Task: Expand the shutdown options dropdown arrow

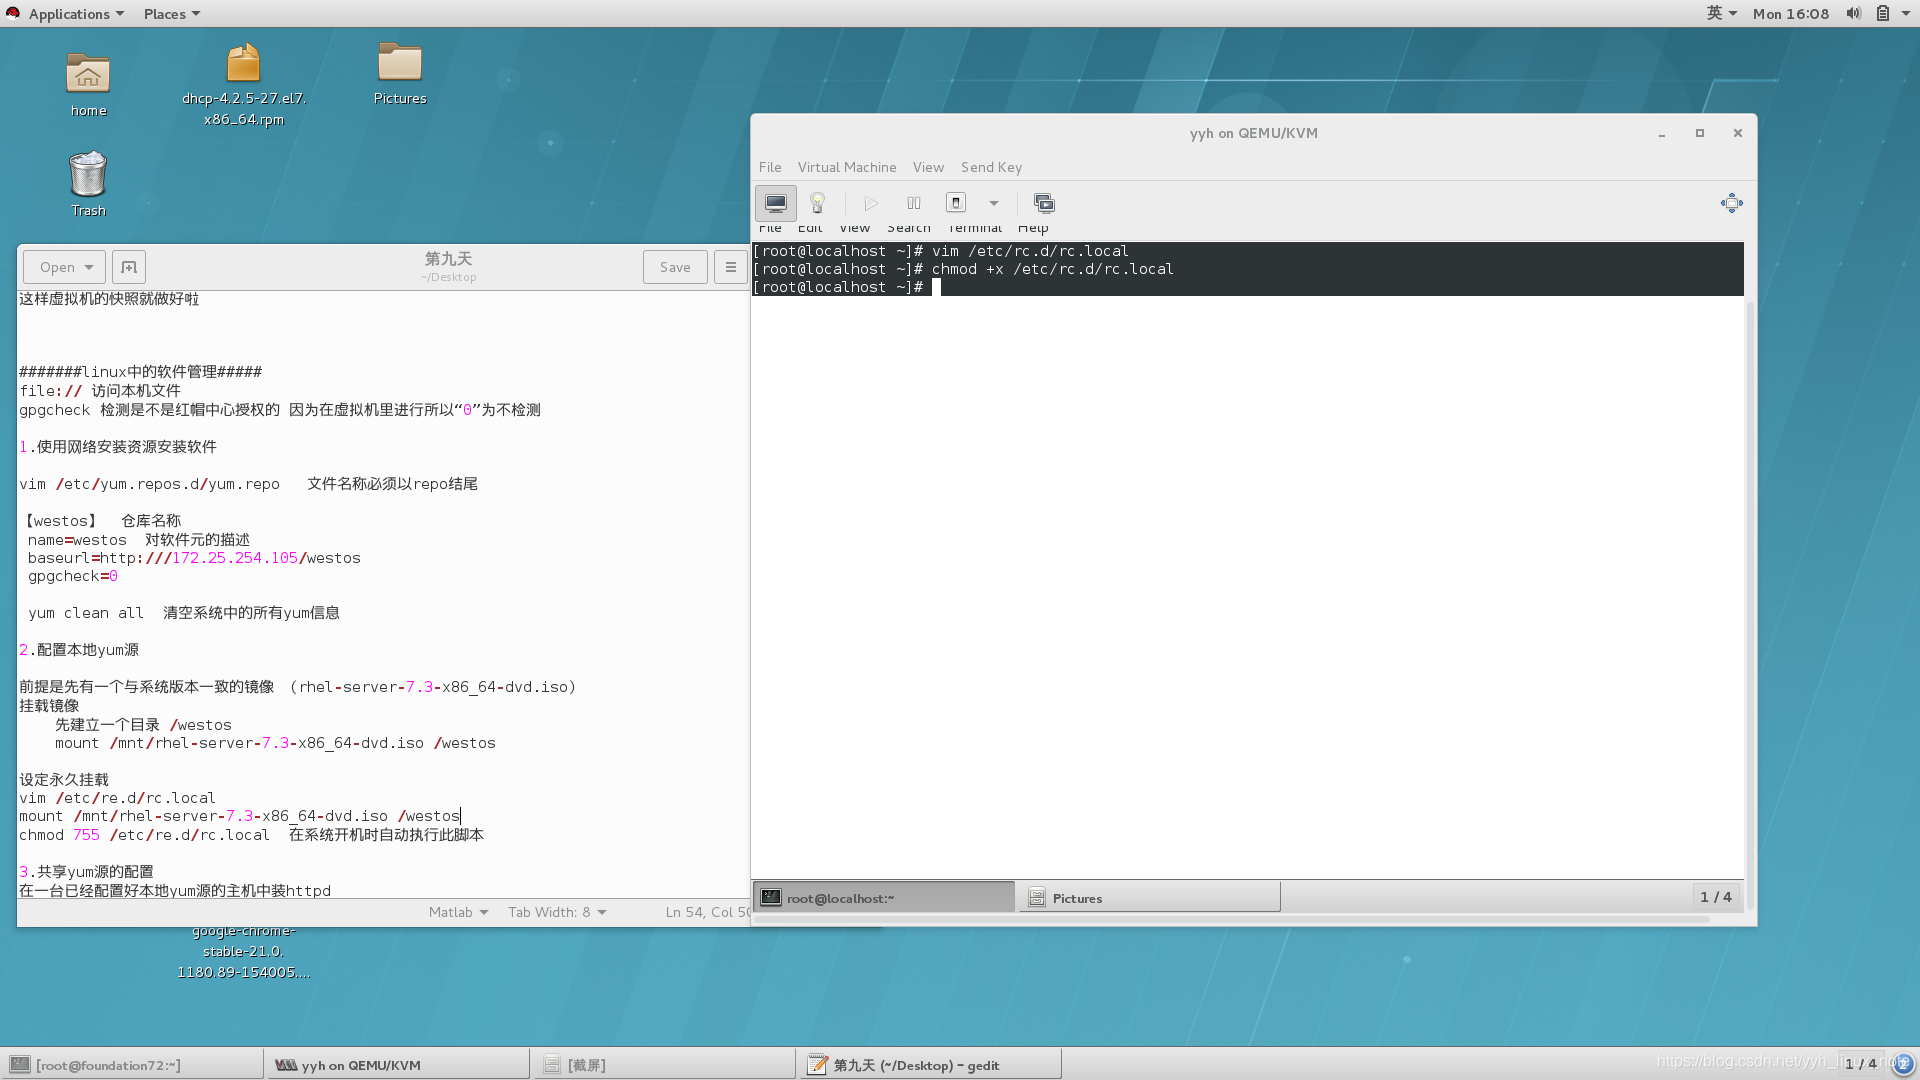Action: pyautogui.click(x=994, y=203)
